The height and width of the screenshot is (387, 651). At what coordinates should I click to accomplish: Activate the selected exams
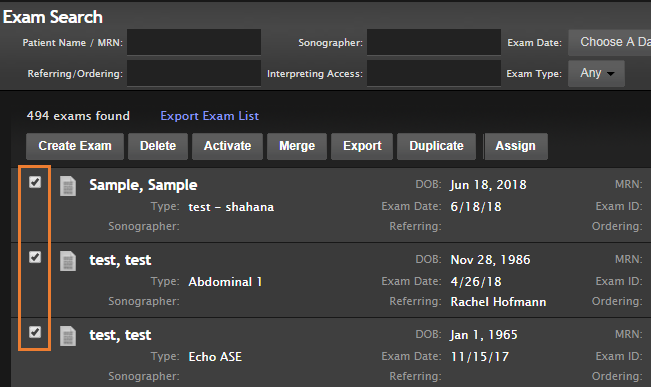(227, 146)
